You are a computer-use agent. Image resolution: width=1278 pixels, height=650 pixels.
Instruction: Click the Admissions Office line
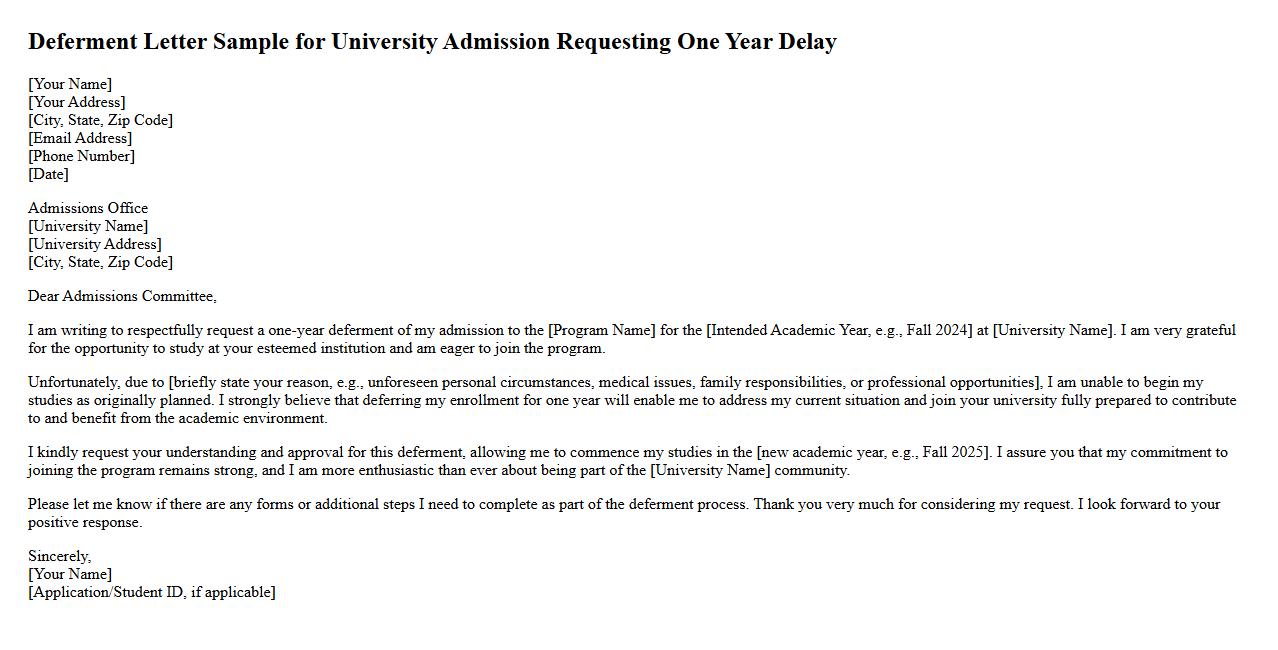tap(88, 208)
